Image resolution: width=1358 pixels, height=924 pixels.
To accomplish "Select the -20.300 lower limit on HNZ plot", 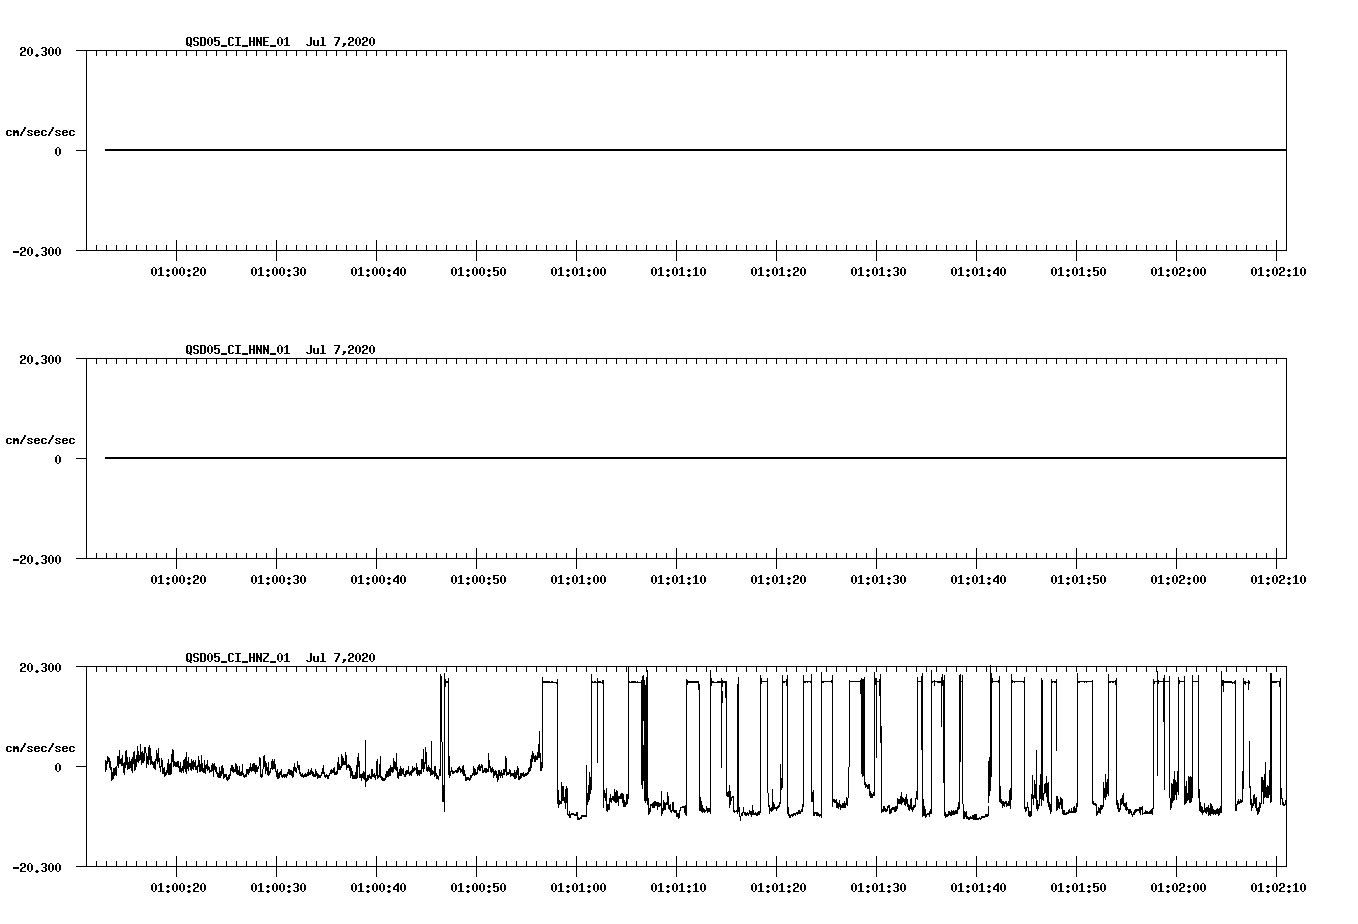I will coord(37,867).
